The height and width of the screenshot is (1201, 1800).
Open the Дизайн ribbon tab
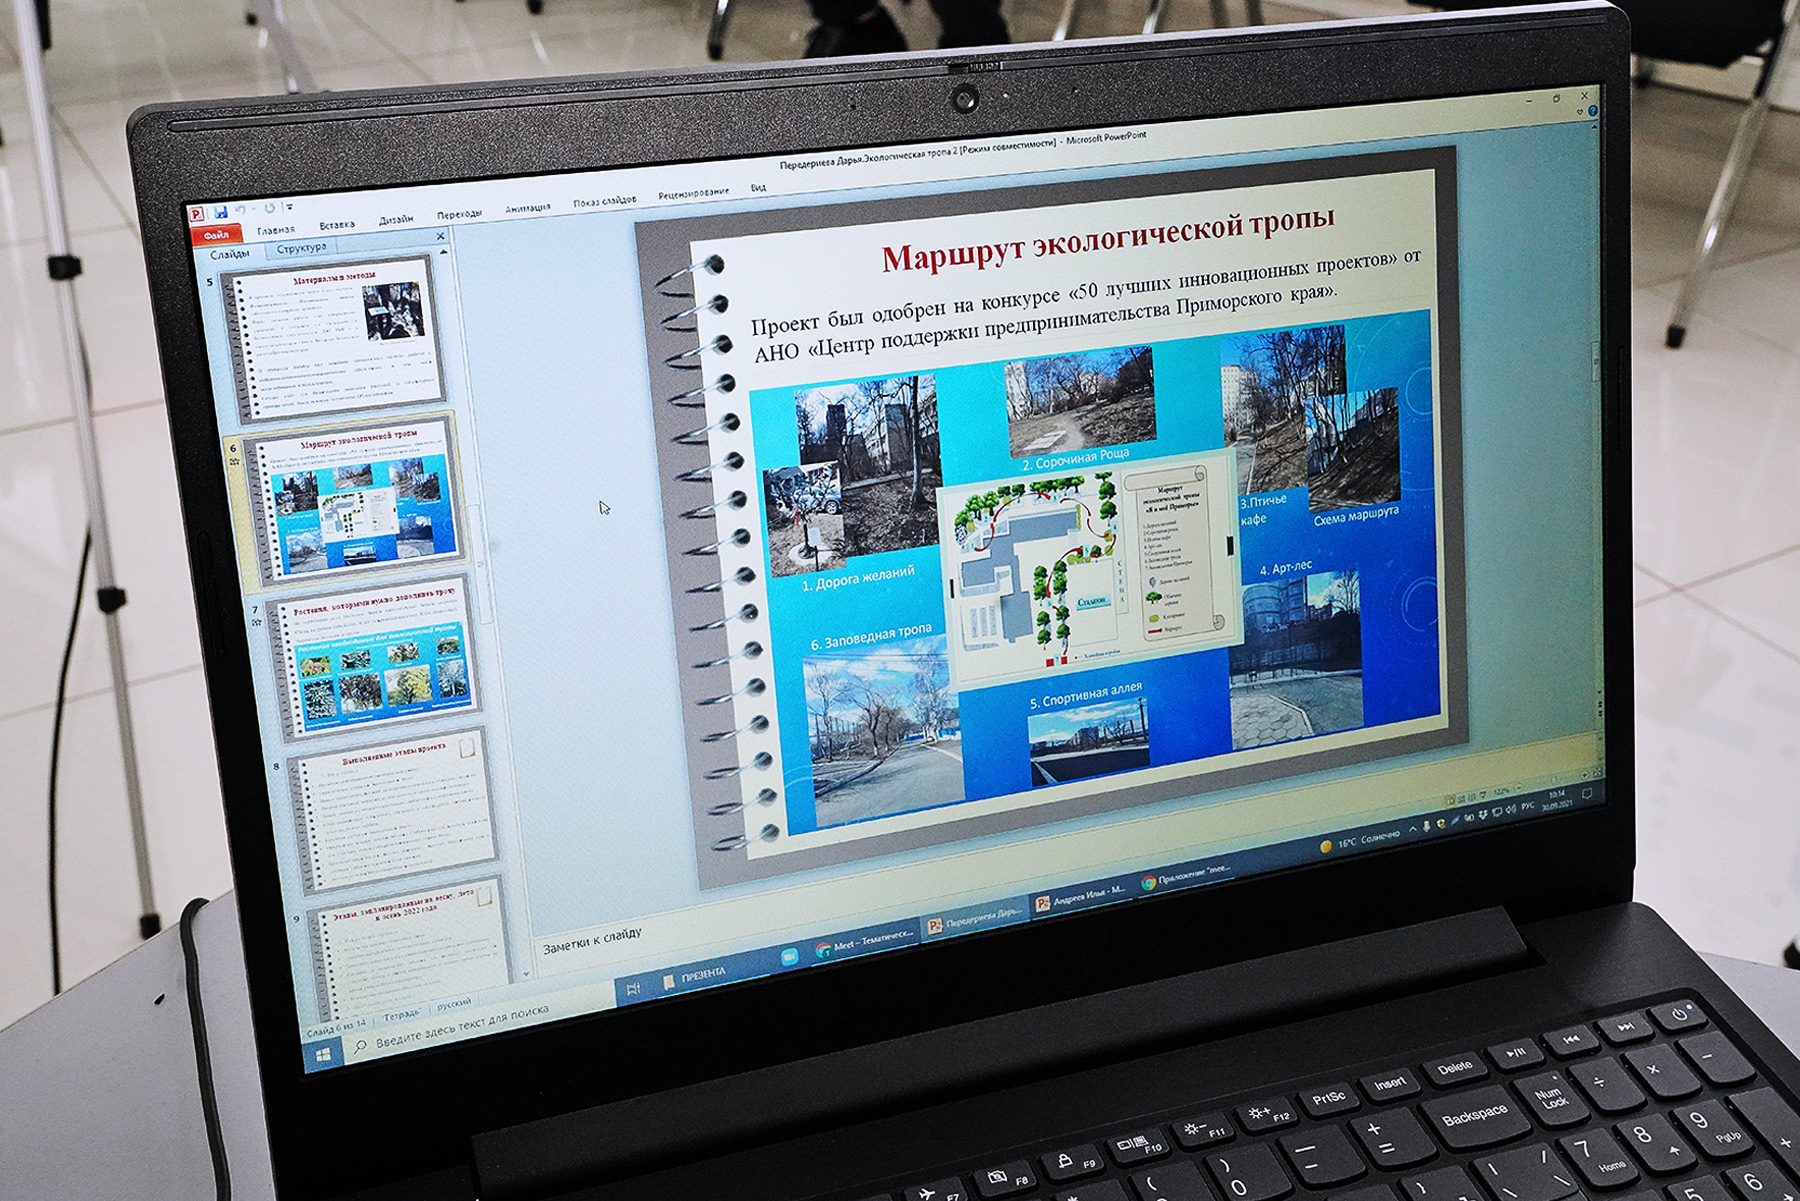396,220
